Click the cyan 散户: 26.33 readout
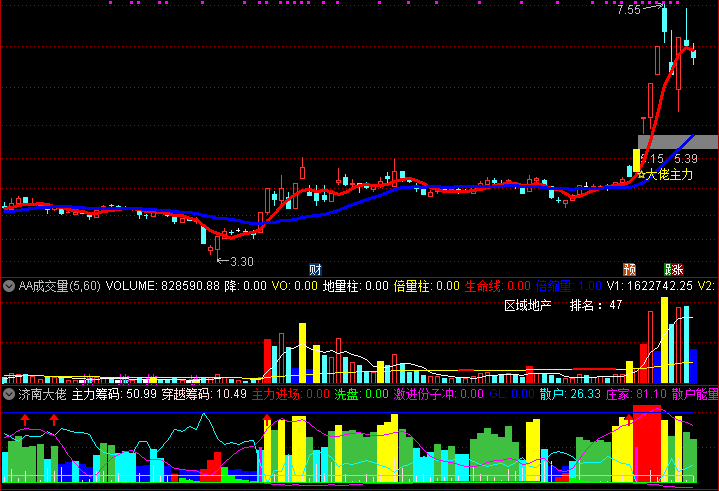The width and height of the screenshot is (719, 491). (x=570, y=394)
